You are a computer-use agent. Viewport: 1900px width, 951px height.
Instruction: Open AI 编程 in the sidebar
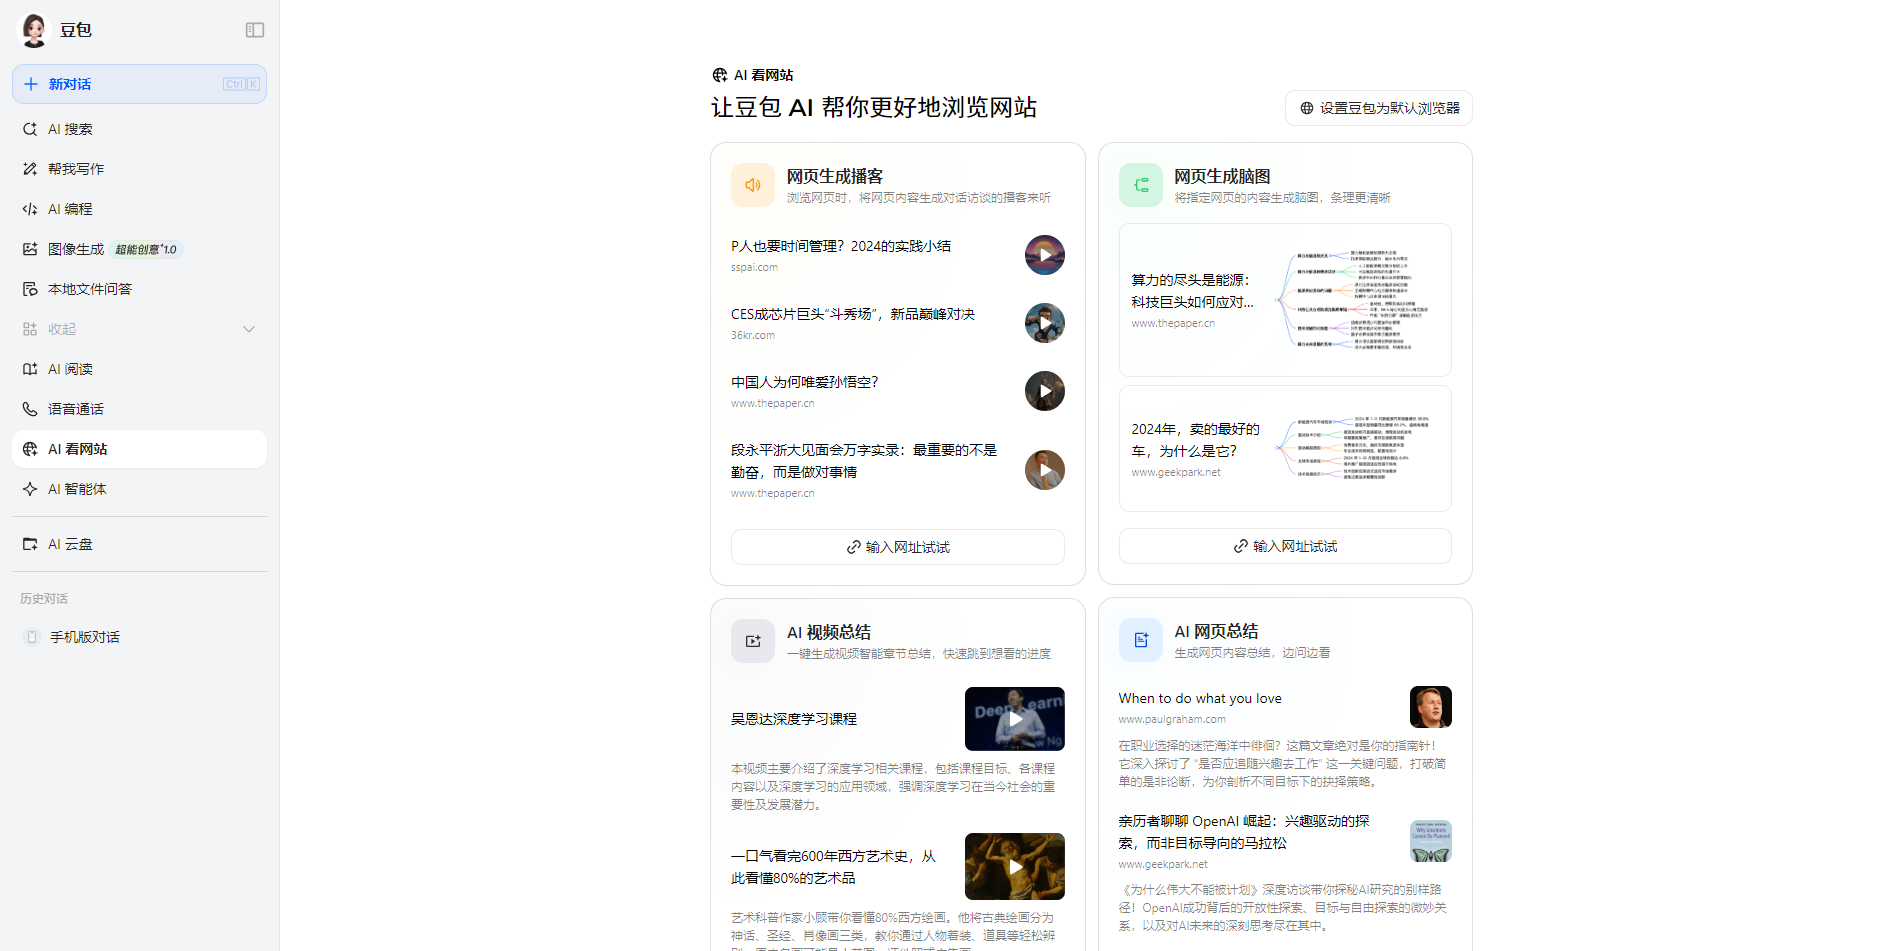click(x=139, y=209)
